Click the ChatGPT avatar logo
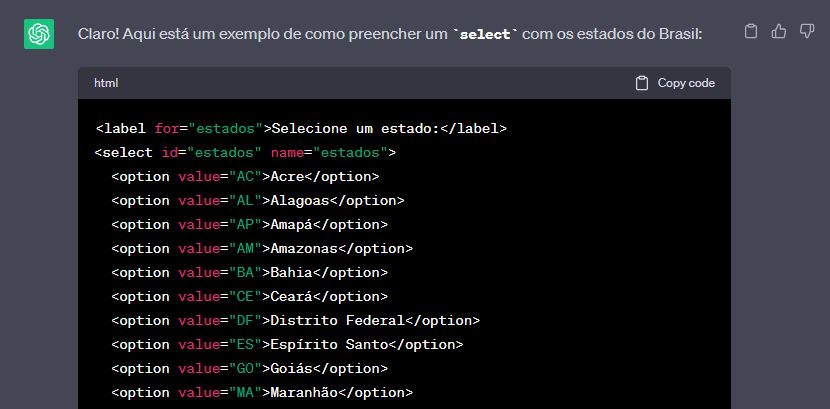Viewport: 830px width, 409px height. [x=39, y=34]
